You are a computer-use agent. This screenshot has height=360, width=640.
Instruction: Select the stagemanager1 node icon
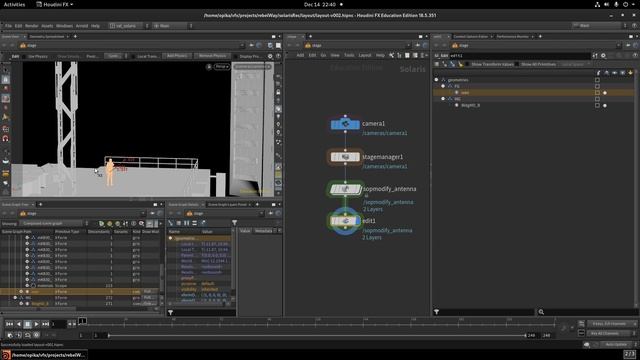pyautogui.click(x=345, y=157)
